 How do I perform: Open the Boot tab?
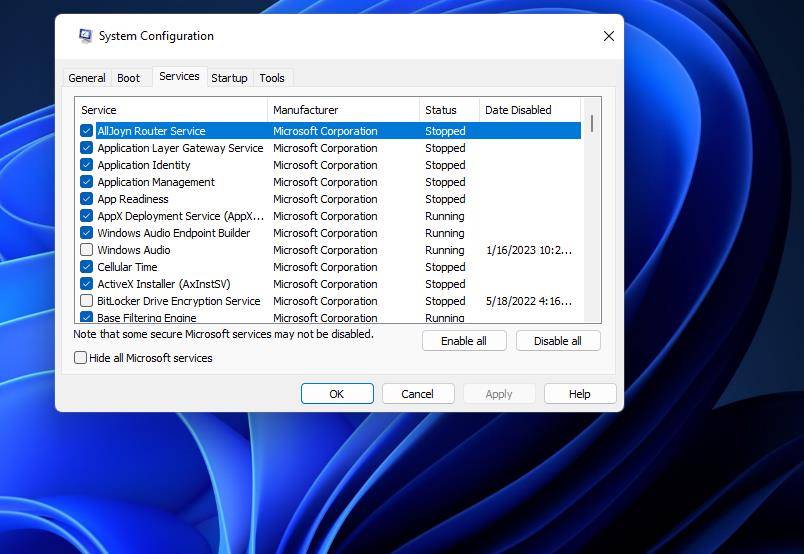pyautogui.click(x=128, y=78)
